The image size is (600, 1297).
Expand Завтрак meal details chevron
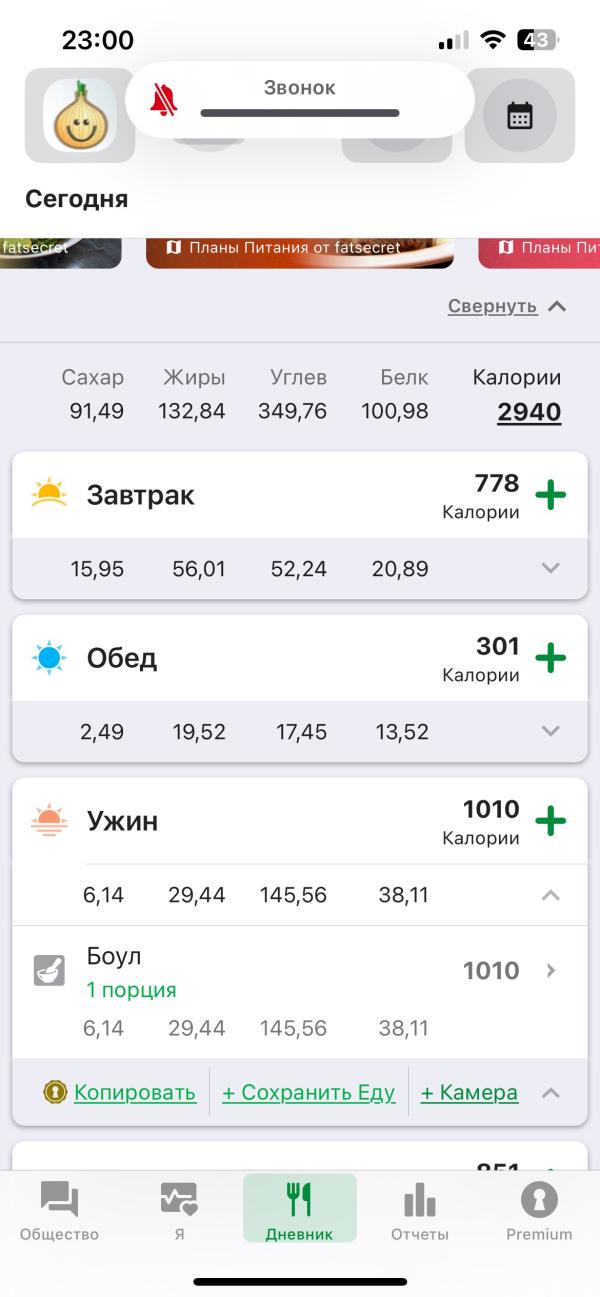(550, 568)
